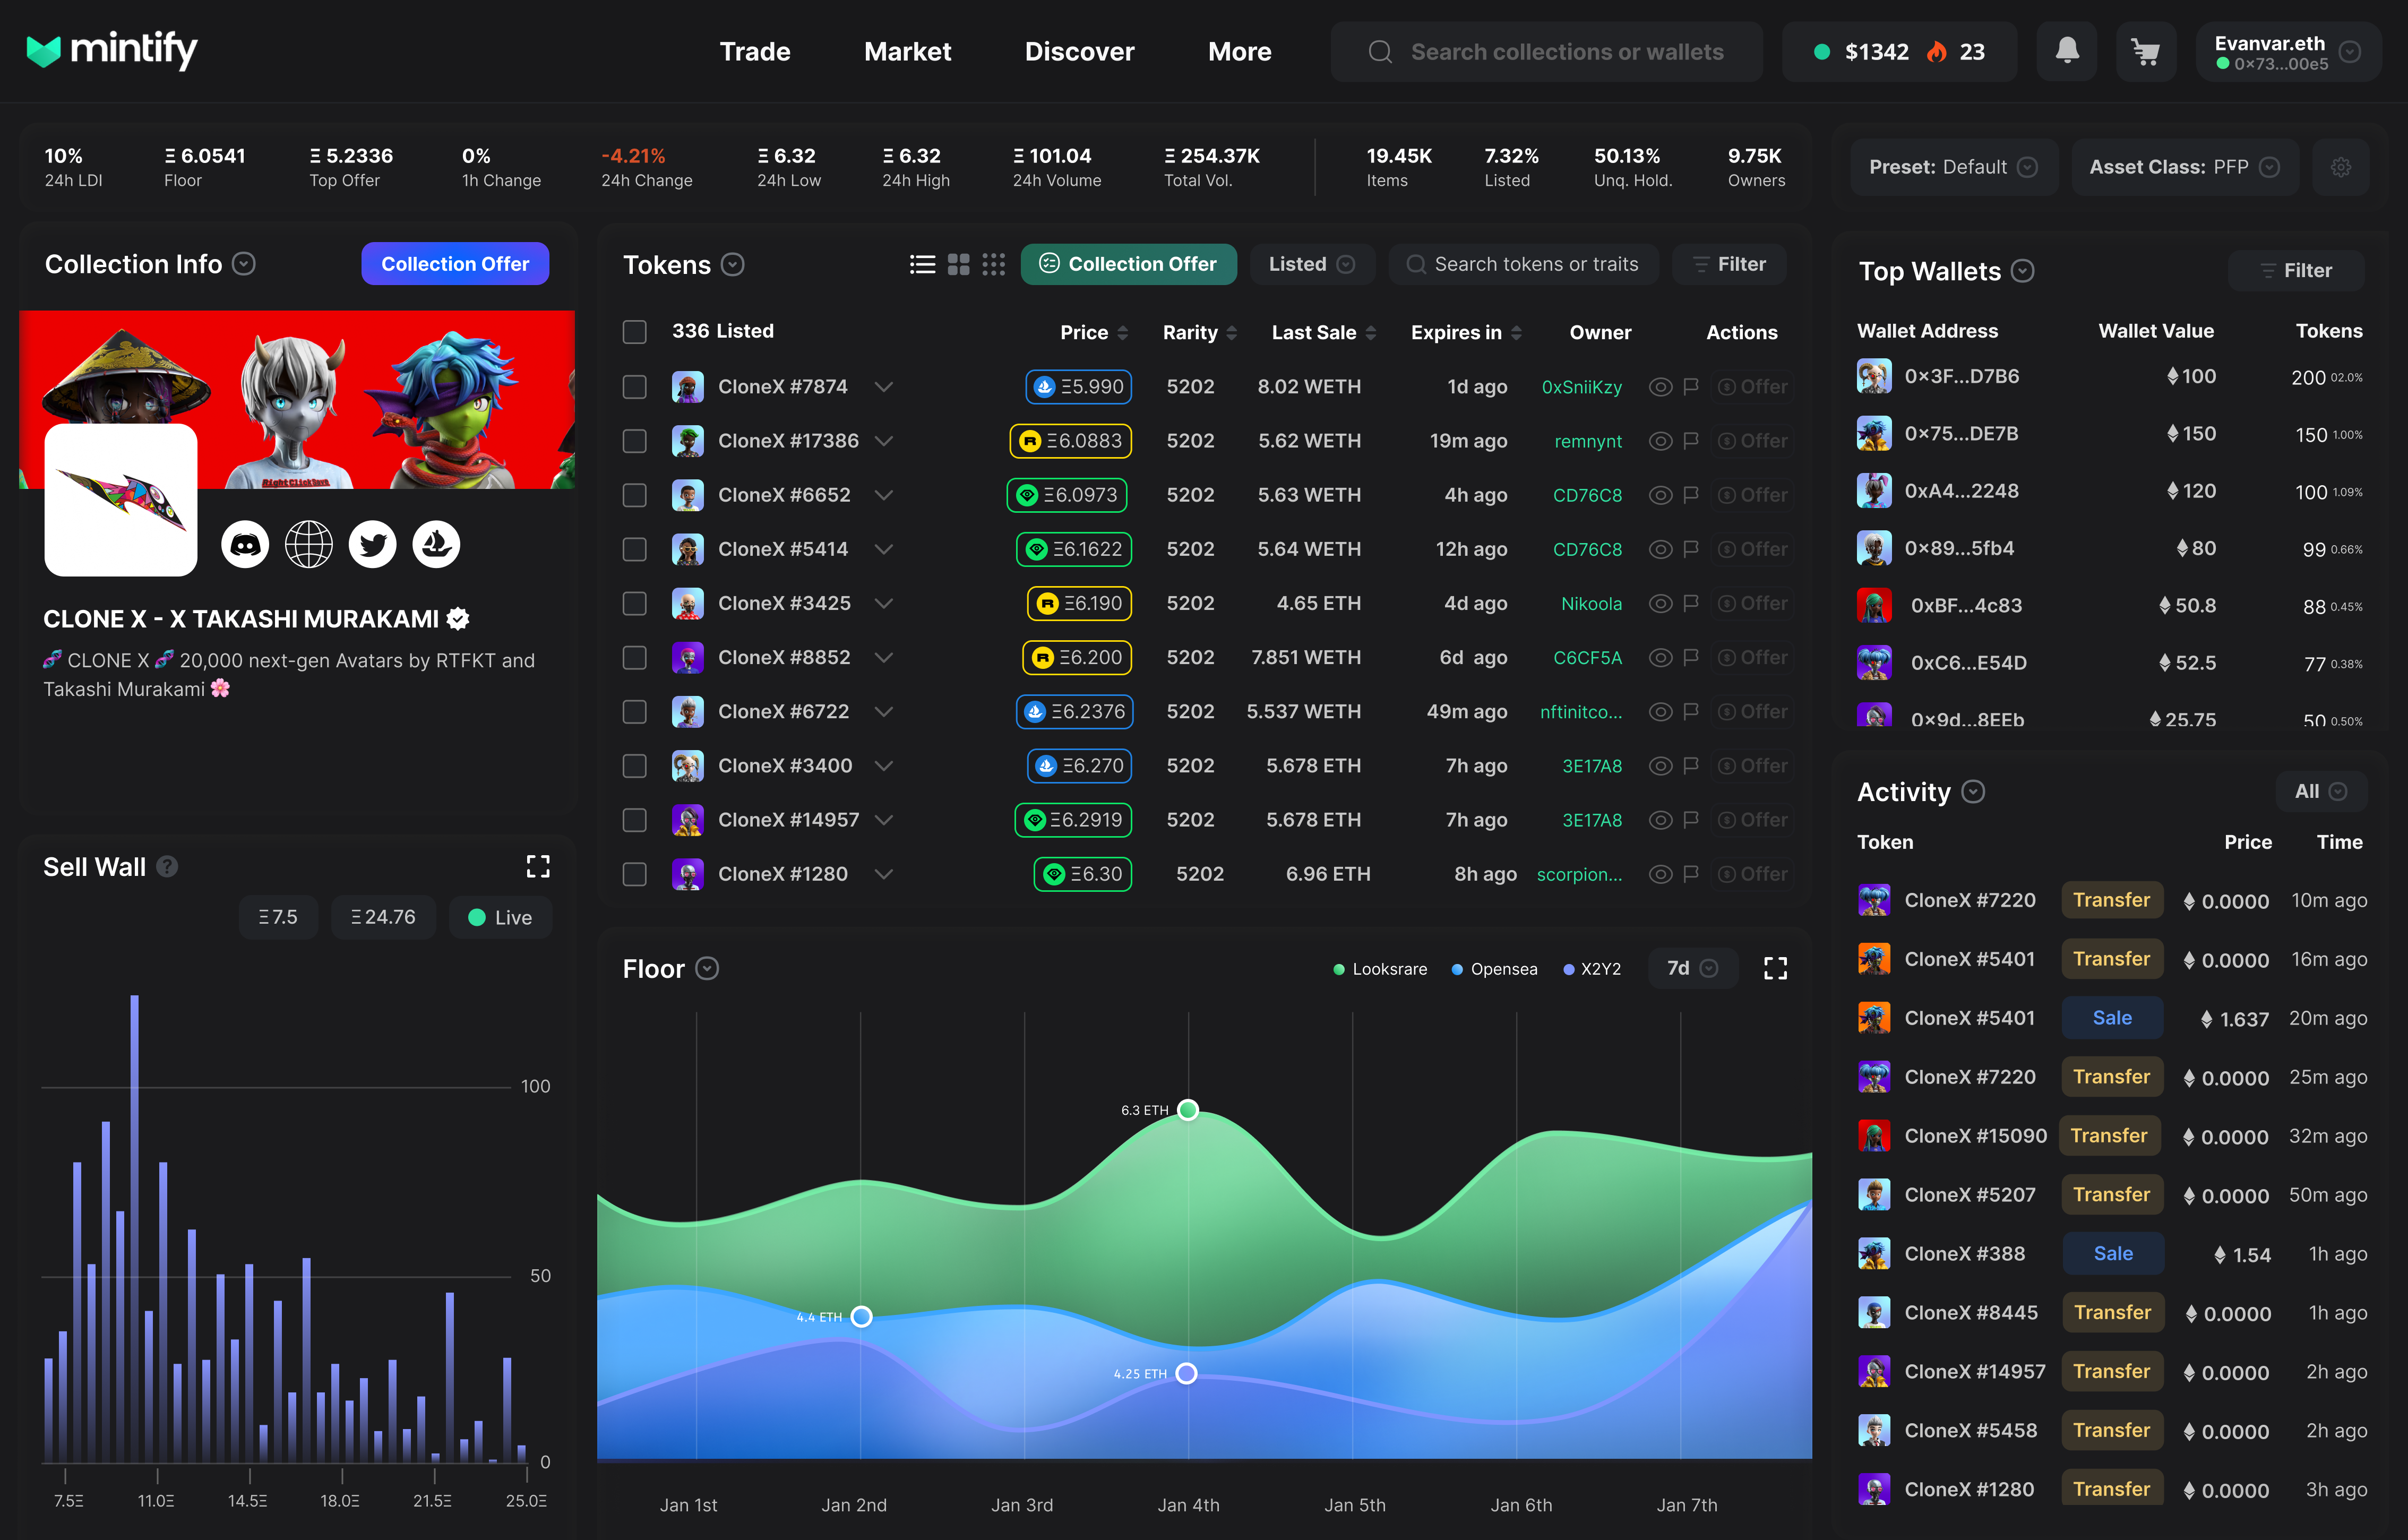Open the Sell Wall help icon
Viewport: 2408px width, 1540px height.
[x=168, y=866]
